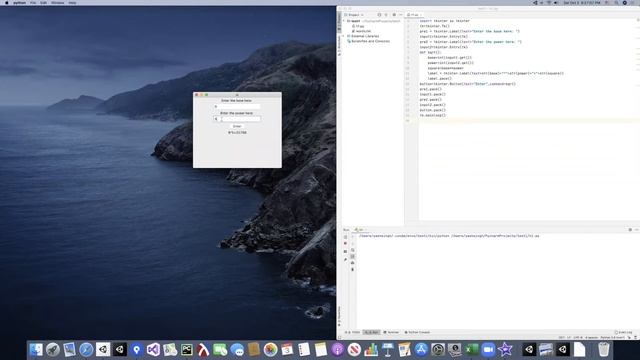
Task: Change the indent setting 4 spaces
Action: point(591,338)
